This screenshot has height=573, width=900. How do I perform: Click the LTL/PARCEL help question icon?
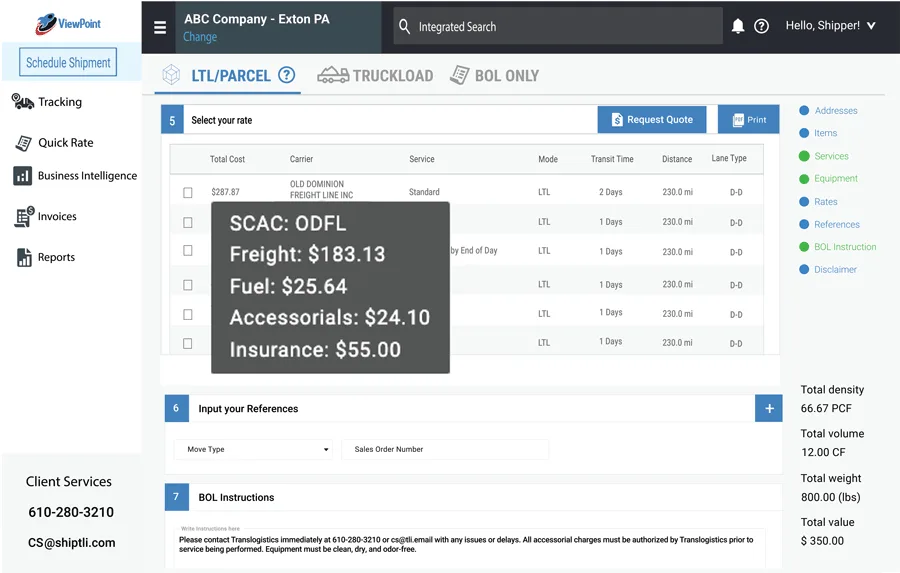click(x=286, y=75)
